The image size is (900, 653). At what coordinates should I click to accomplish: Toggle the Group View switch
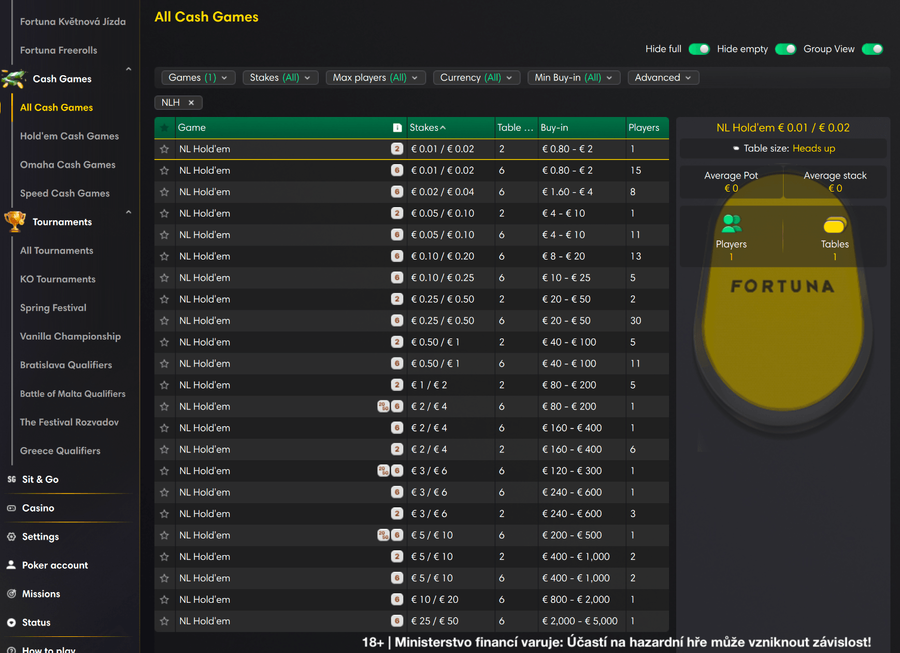pyautogui.click(x=872, y=49)
